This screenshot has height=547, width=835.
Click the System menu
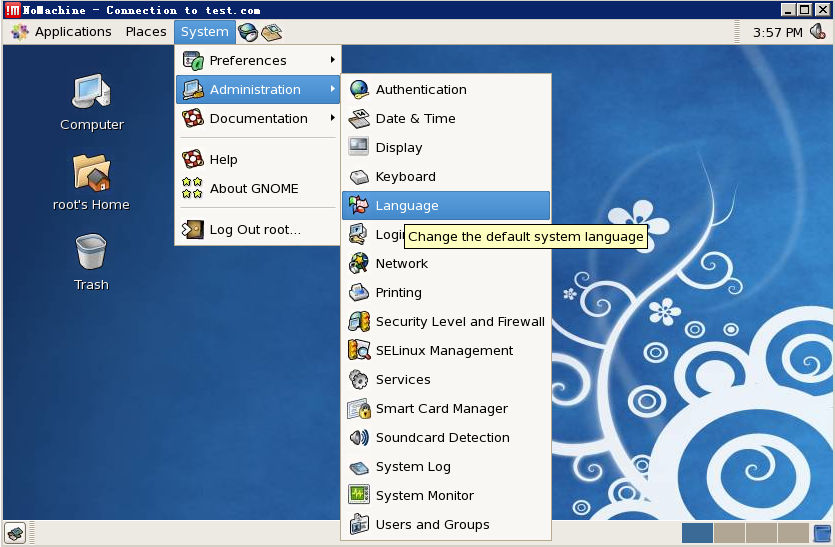click(x=204, y=32)
